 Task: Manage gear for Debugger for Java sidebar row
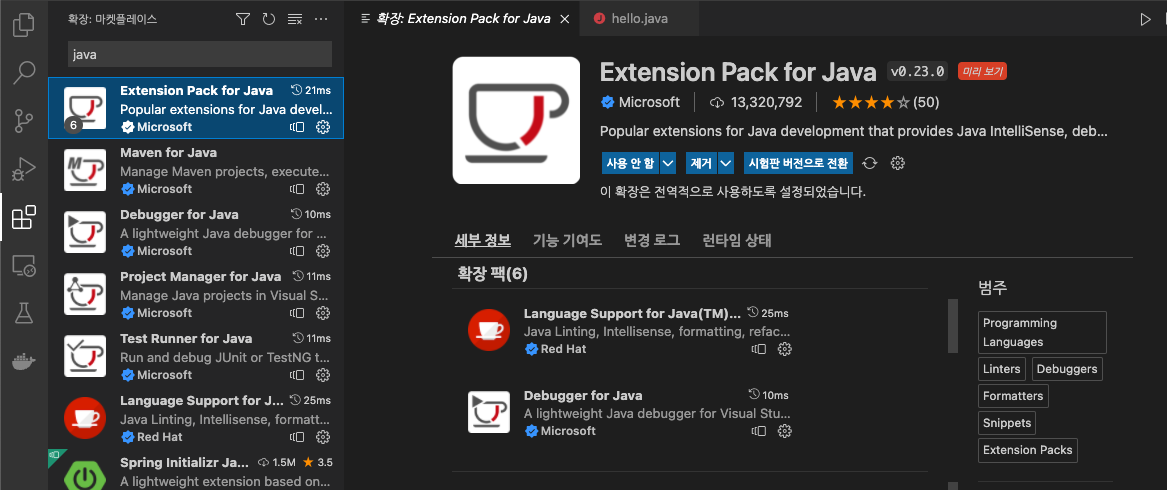(x=323, y=250)
